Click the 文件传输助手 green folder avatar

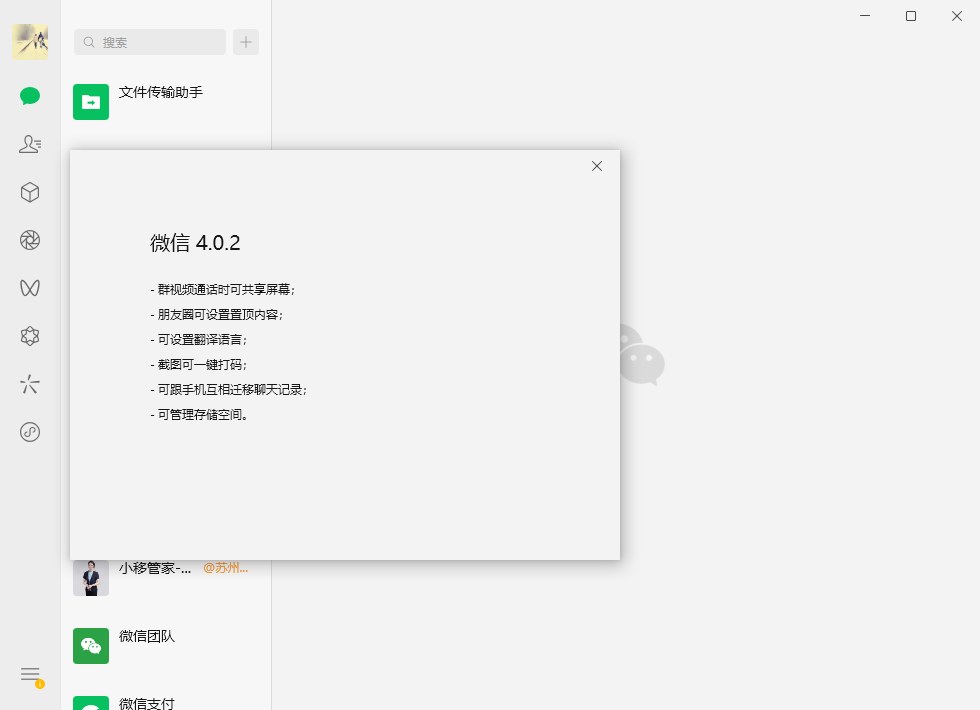pyautogui.click(x=91, y=102)
